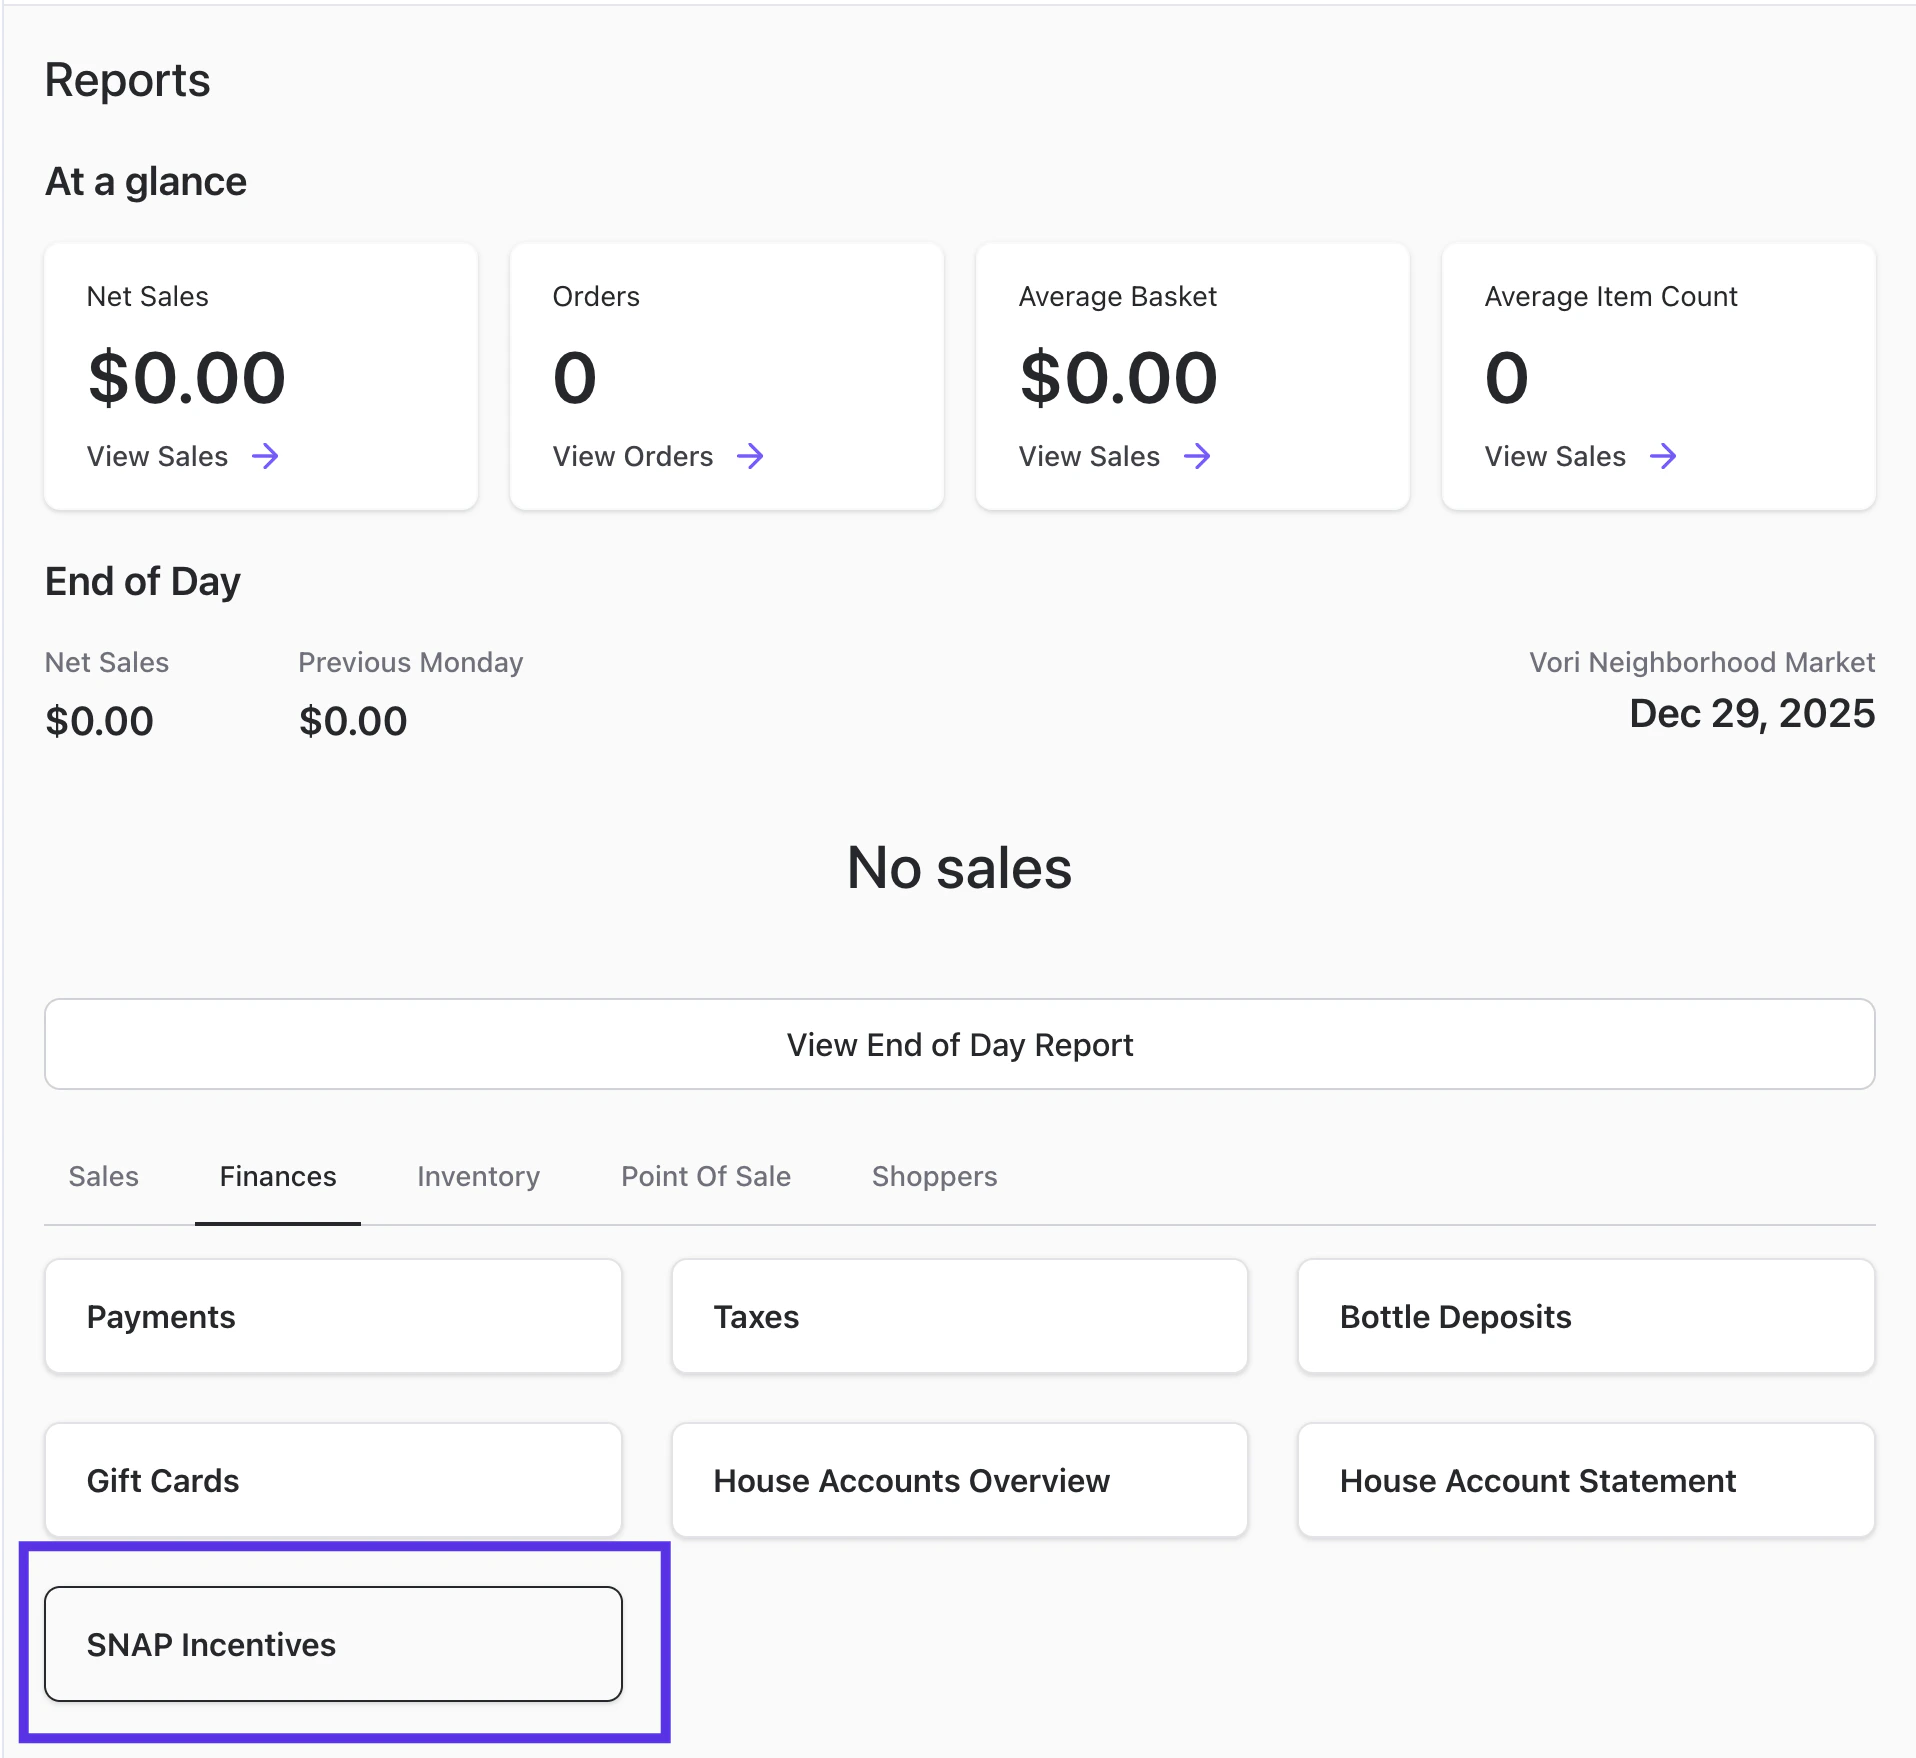Click the arrow icon beside Net Sales' View Sales
1916x1758 pixels.
click(265, 457)
